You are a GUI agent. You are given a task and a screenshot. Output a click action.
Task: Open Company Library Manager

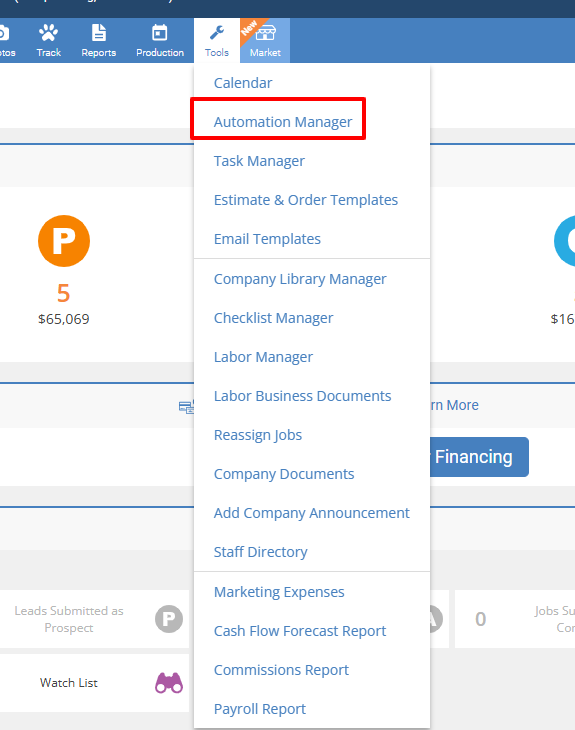click(x=300, y=279)
